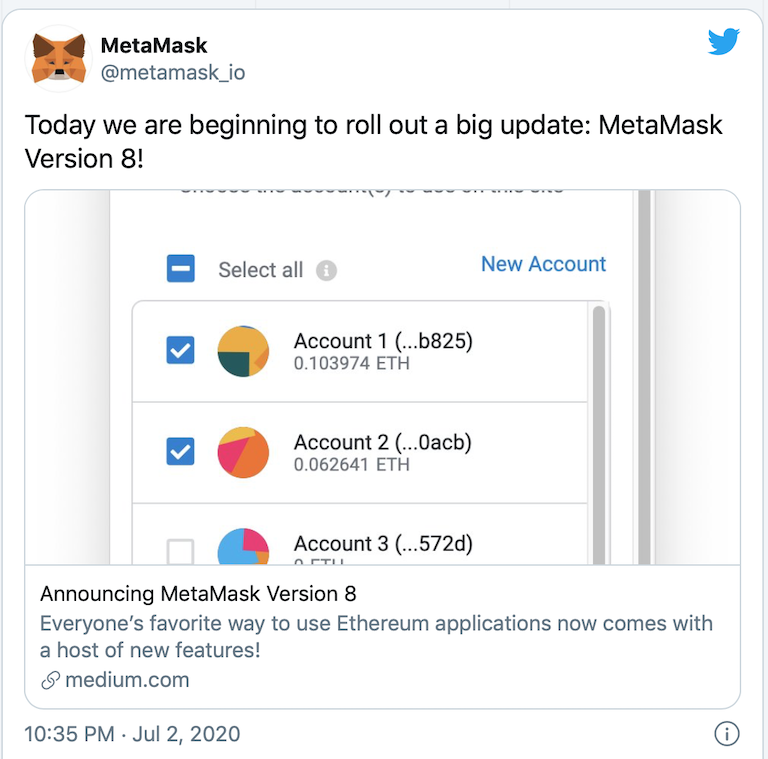The height and width of the screenshot is (759, 768).
Task: Click the Twitter bird logo
Action: (x=723, y=42)
